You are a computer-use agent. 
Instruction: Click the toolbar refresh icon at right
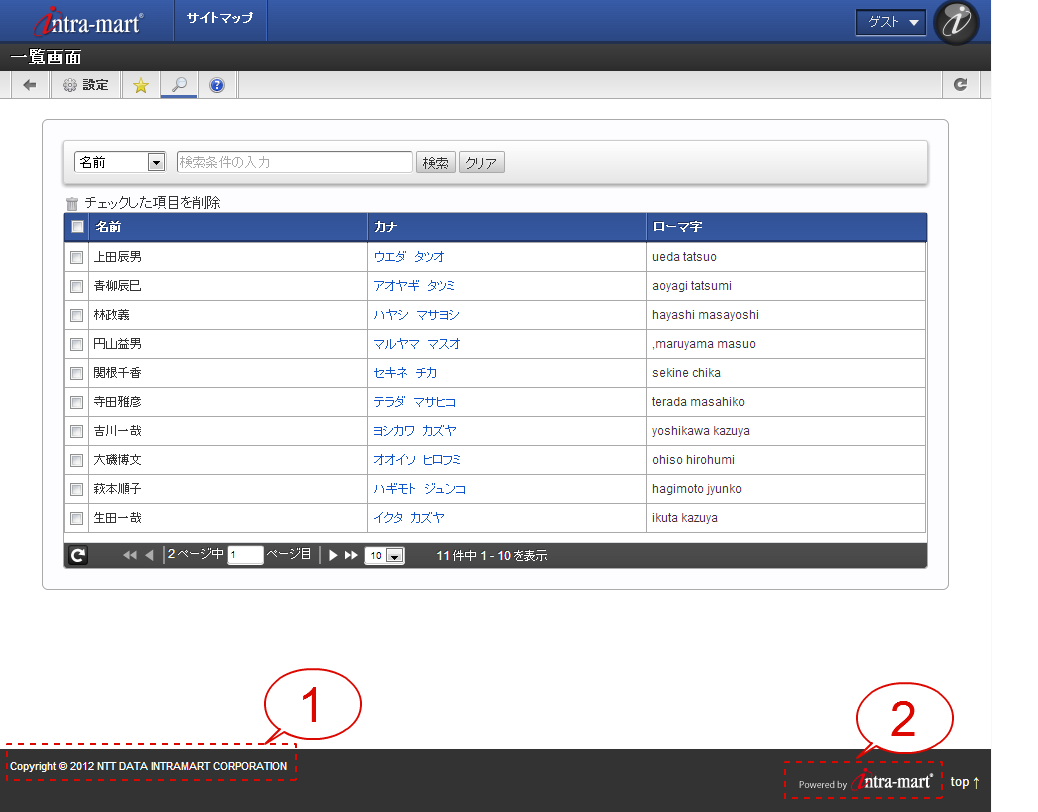pyautogui.click(x=961, y=85)
